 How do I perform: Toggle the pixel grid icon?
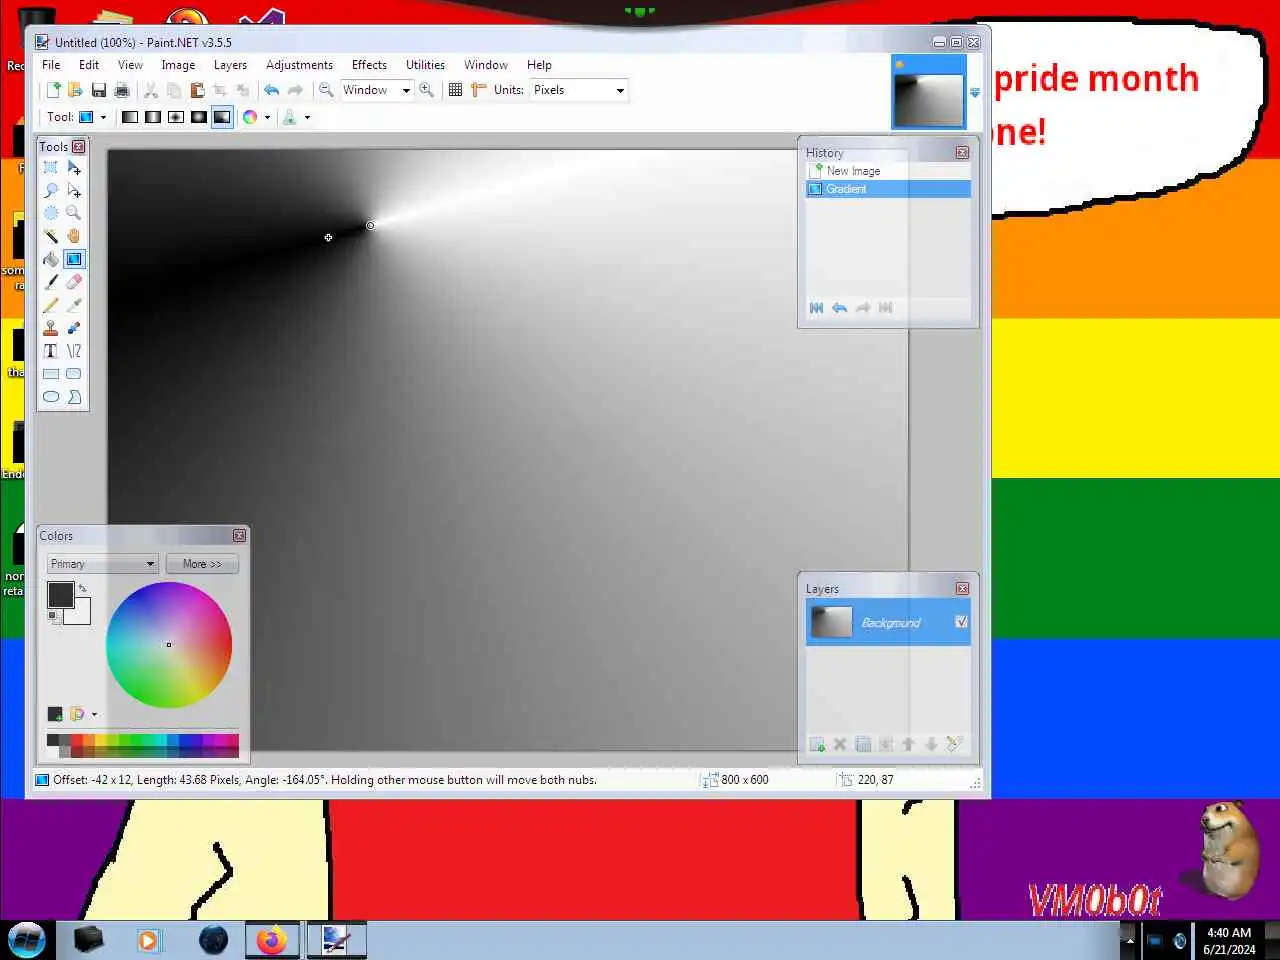coord(455,90)
